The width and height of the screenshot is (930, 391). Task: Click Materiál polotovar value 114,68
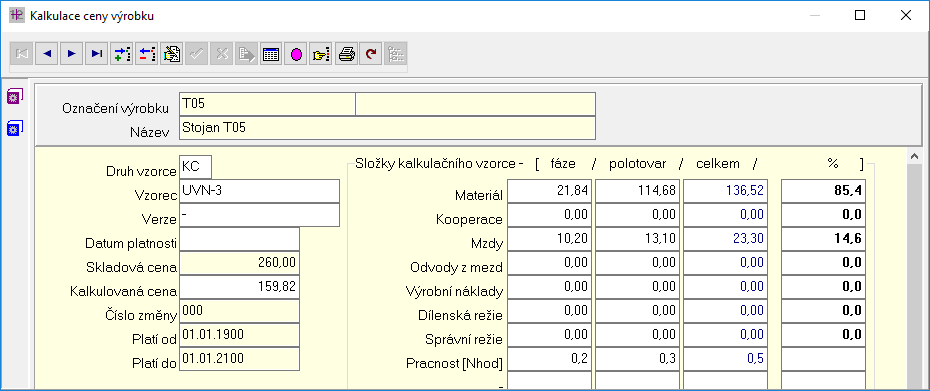click(x=638, y=191)
